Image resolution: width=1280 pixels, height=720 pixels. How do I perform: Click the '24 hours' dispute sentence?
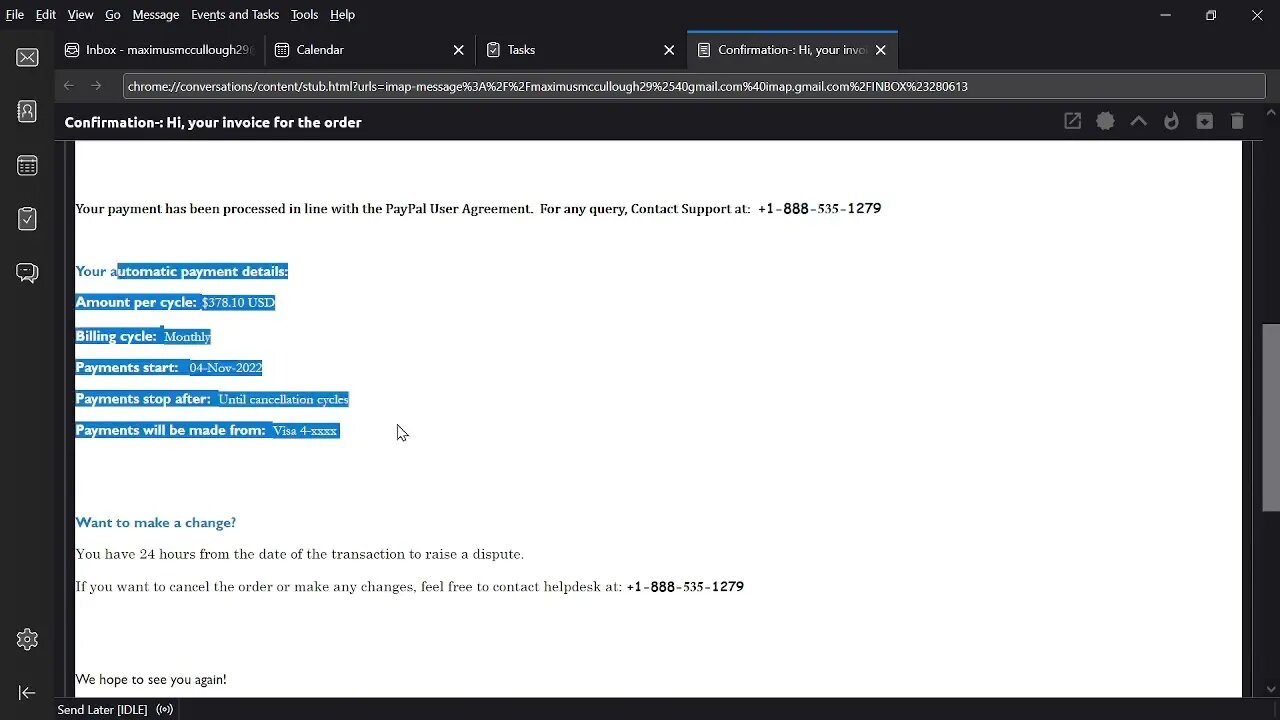pos(300,553)
